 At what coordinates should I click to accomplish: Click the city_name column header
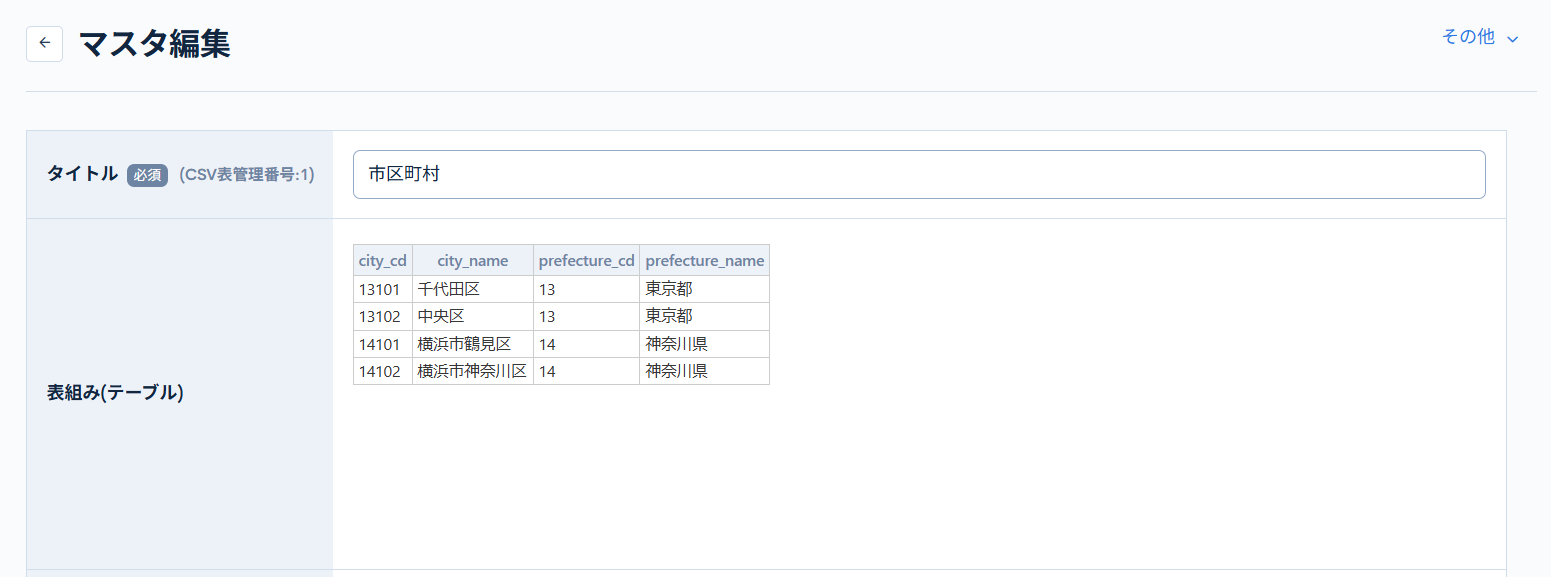[472, 259]
